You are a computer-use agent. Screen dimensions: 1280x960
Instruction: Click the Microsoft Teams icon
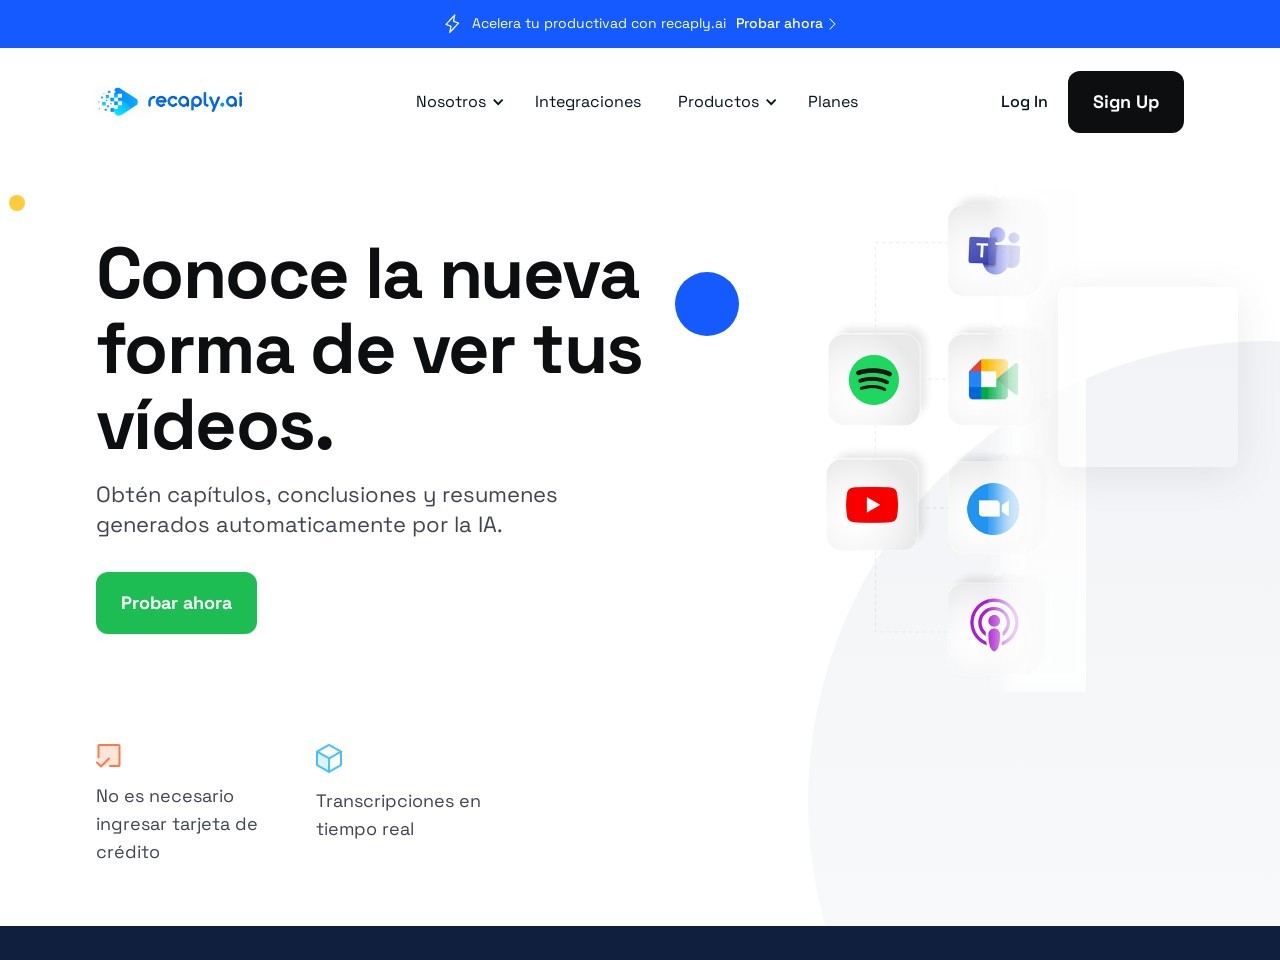(994, 250)
